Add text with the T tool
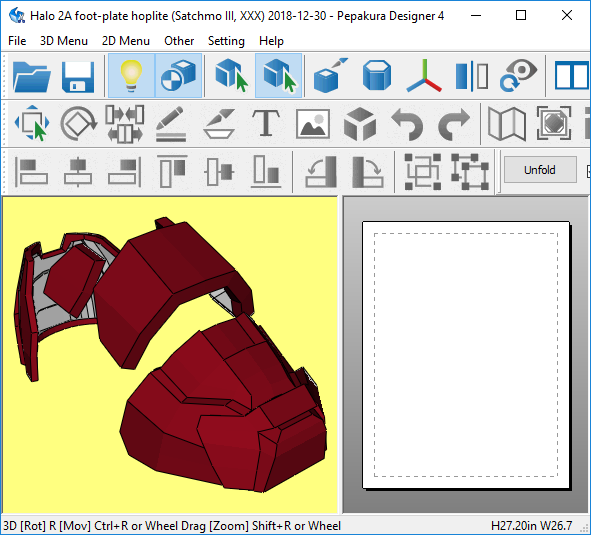This screenshot has height=535, width=591. pos(266,123)
